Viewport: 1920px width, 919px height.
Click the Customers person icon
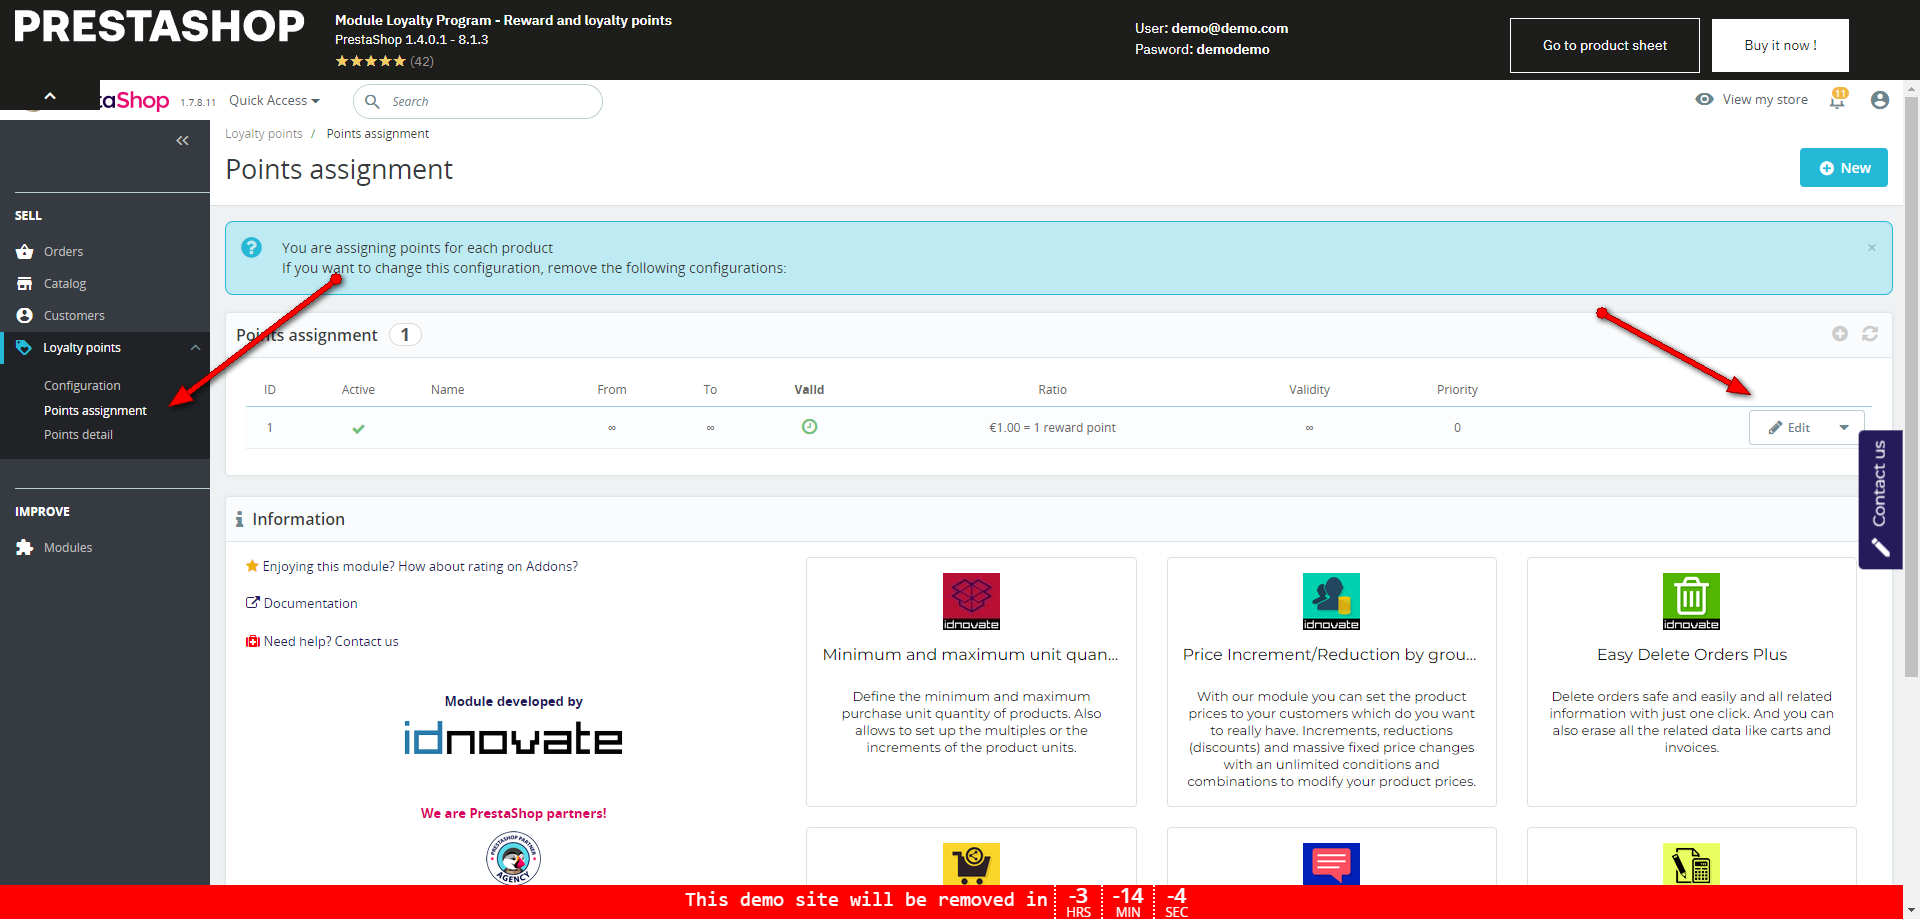click(x=25, y=316)
